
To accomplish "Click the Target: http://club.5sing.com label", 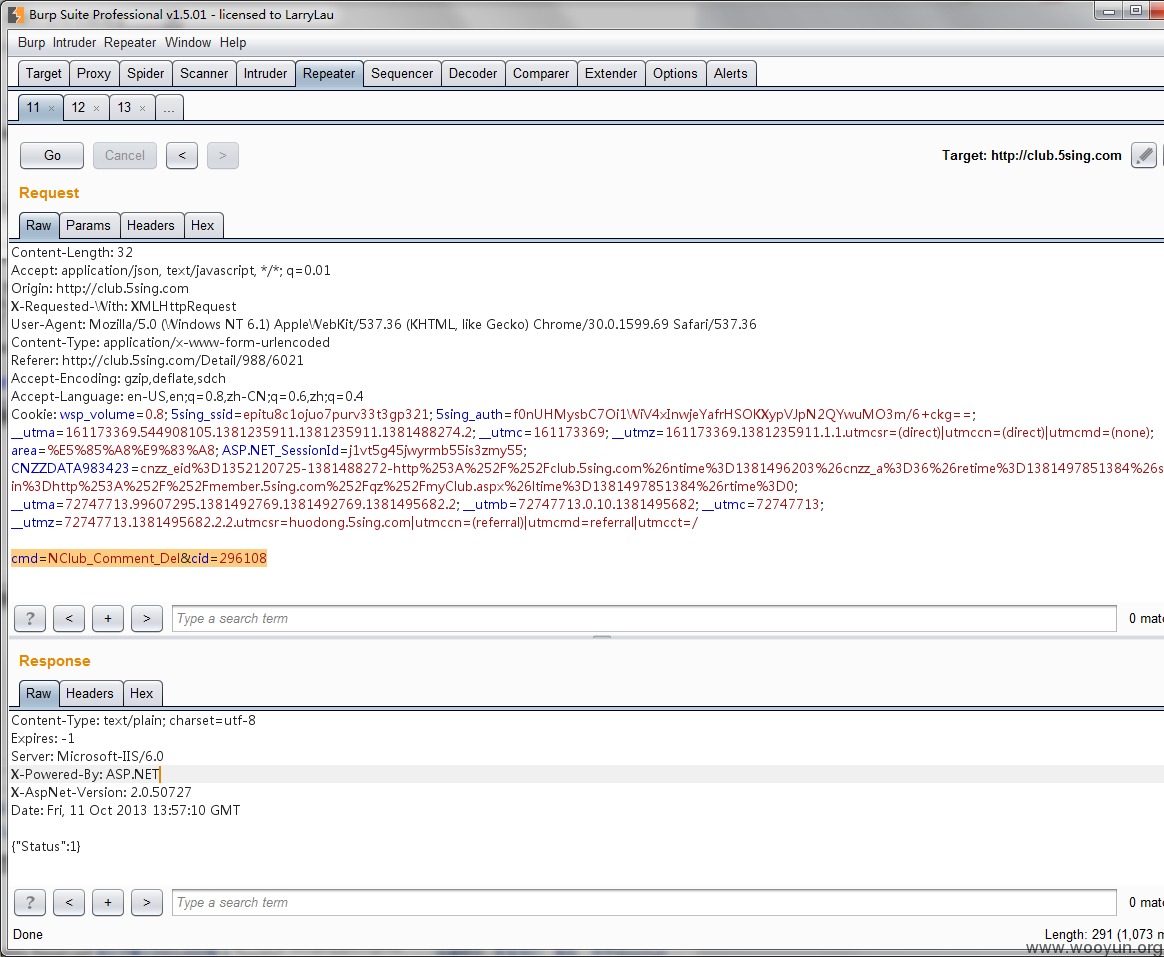I will [1032, 155].
